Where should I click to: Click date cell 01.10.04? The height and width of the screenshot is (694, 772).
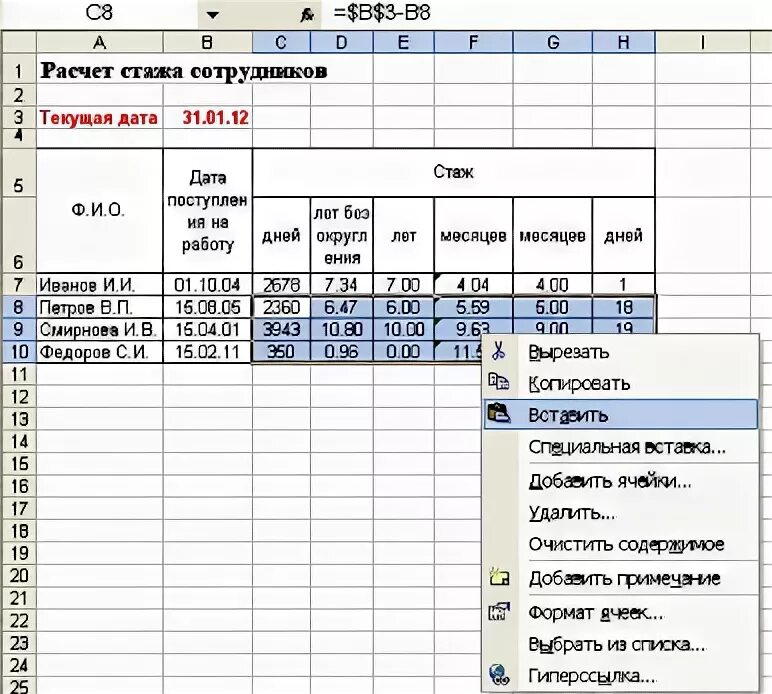(x=207, y=284)
